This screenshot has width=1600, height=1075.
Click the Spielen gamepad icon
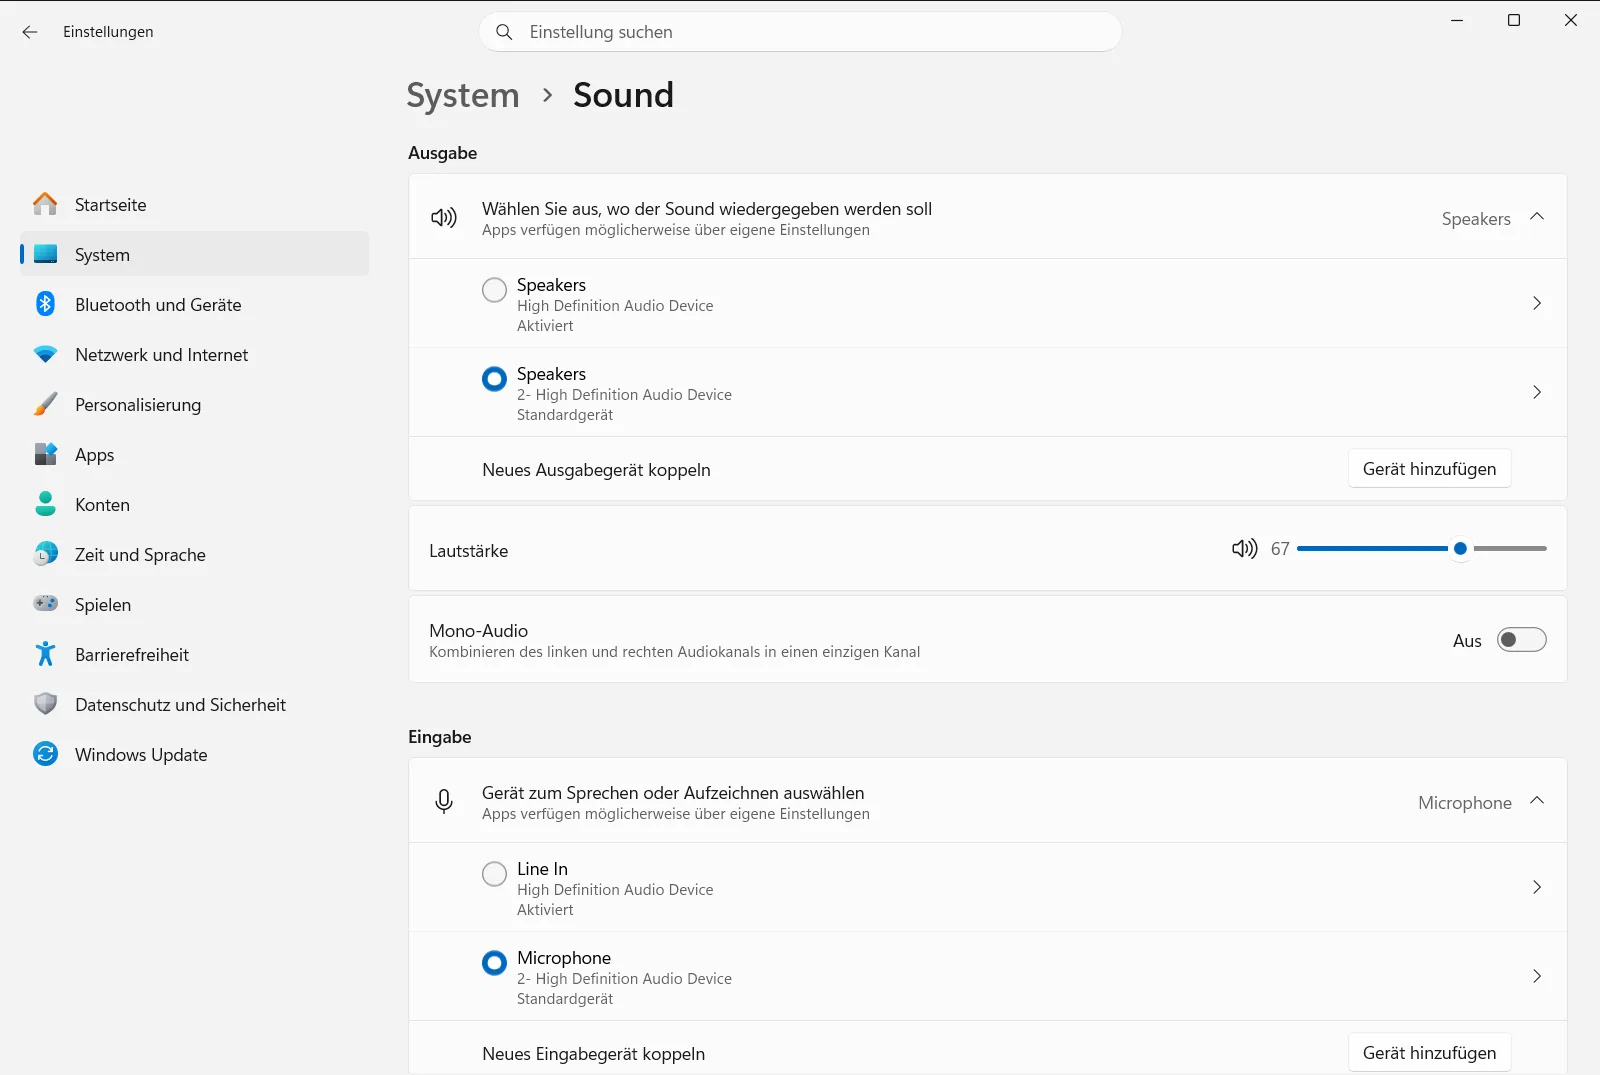[x=45, y=603]
